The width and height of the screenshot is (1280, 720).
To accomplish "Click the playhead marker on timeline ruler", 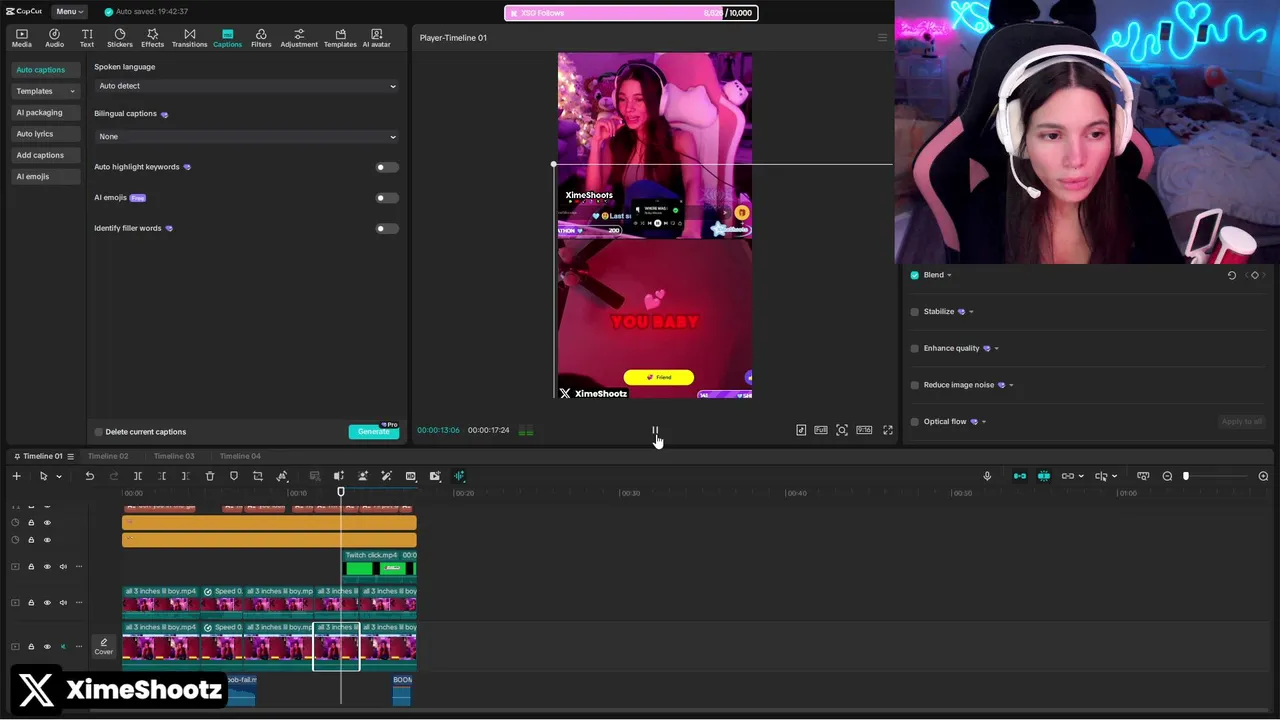I will (341, 491).
